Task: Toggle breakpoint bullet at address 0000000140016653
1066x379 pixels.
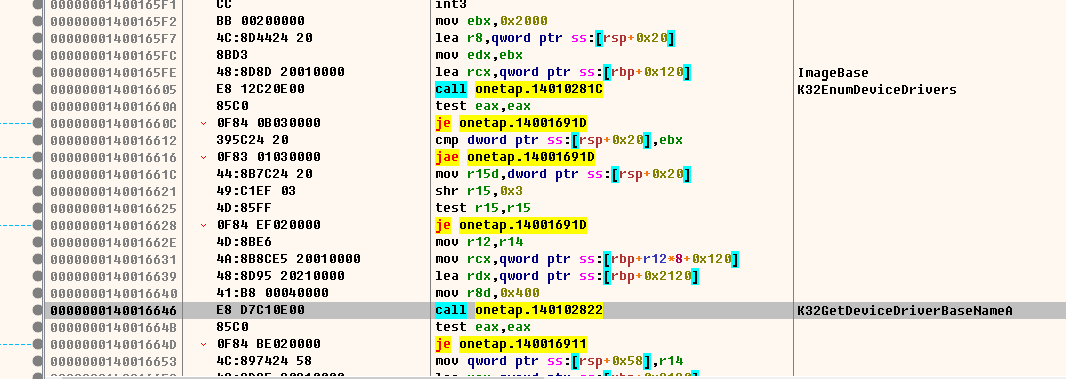Action: point(37,361)
